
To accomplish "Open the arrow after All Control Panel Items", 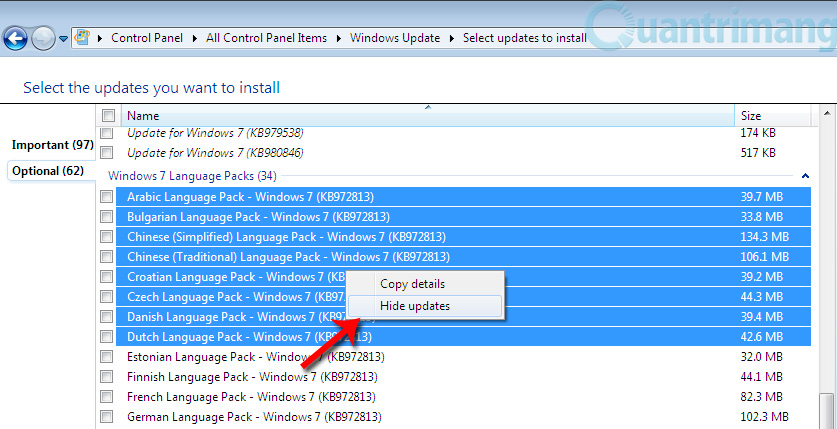I will pyautogui.click(x=338, y=38).
